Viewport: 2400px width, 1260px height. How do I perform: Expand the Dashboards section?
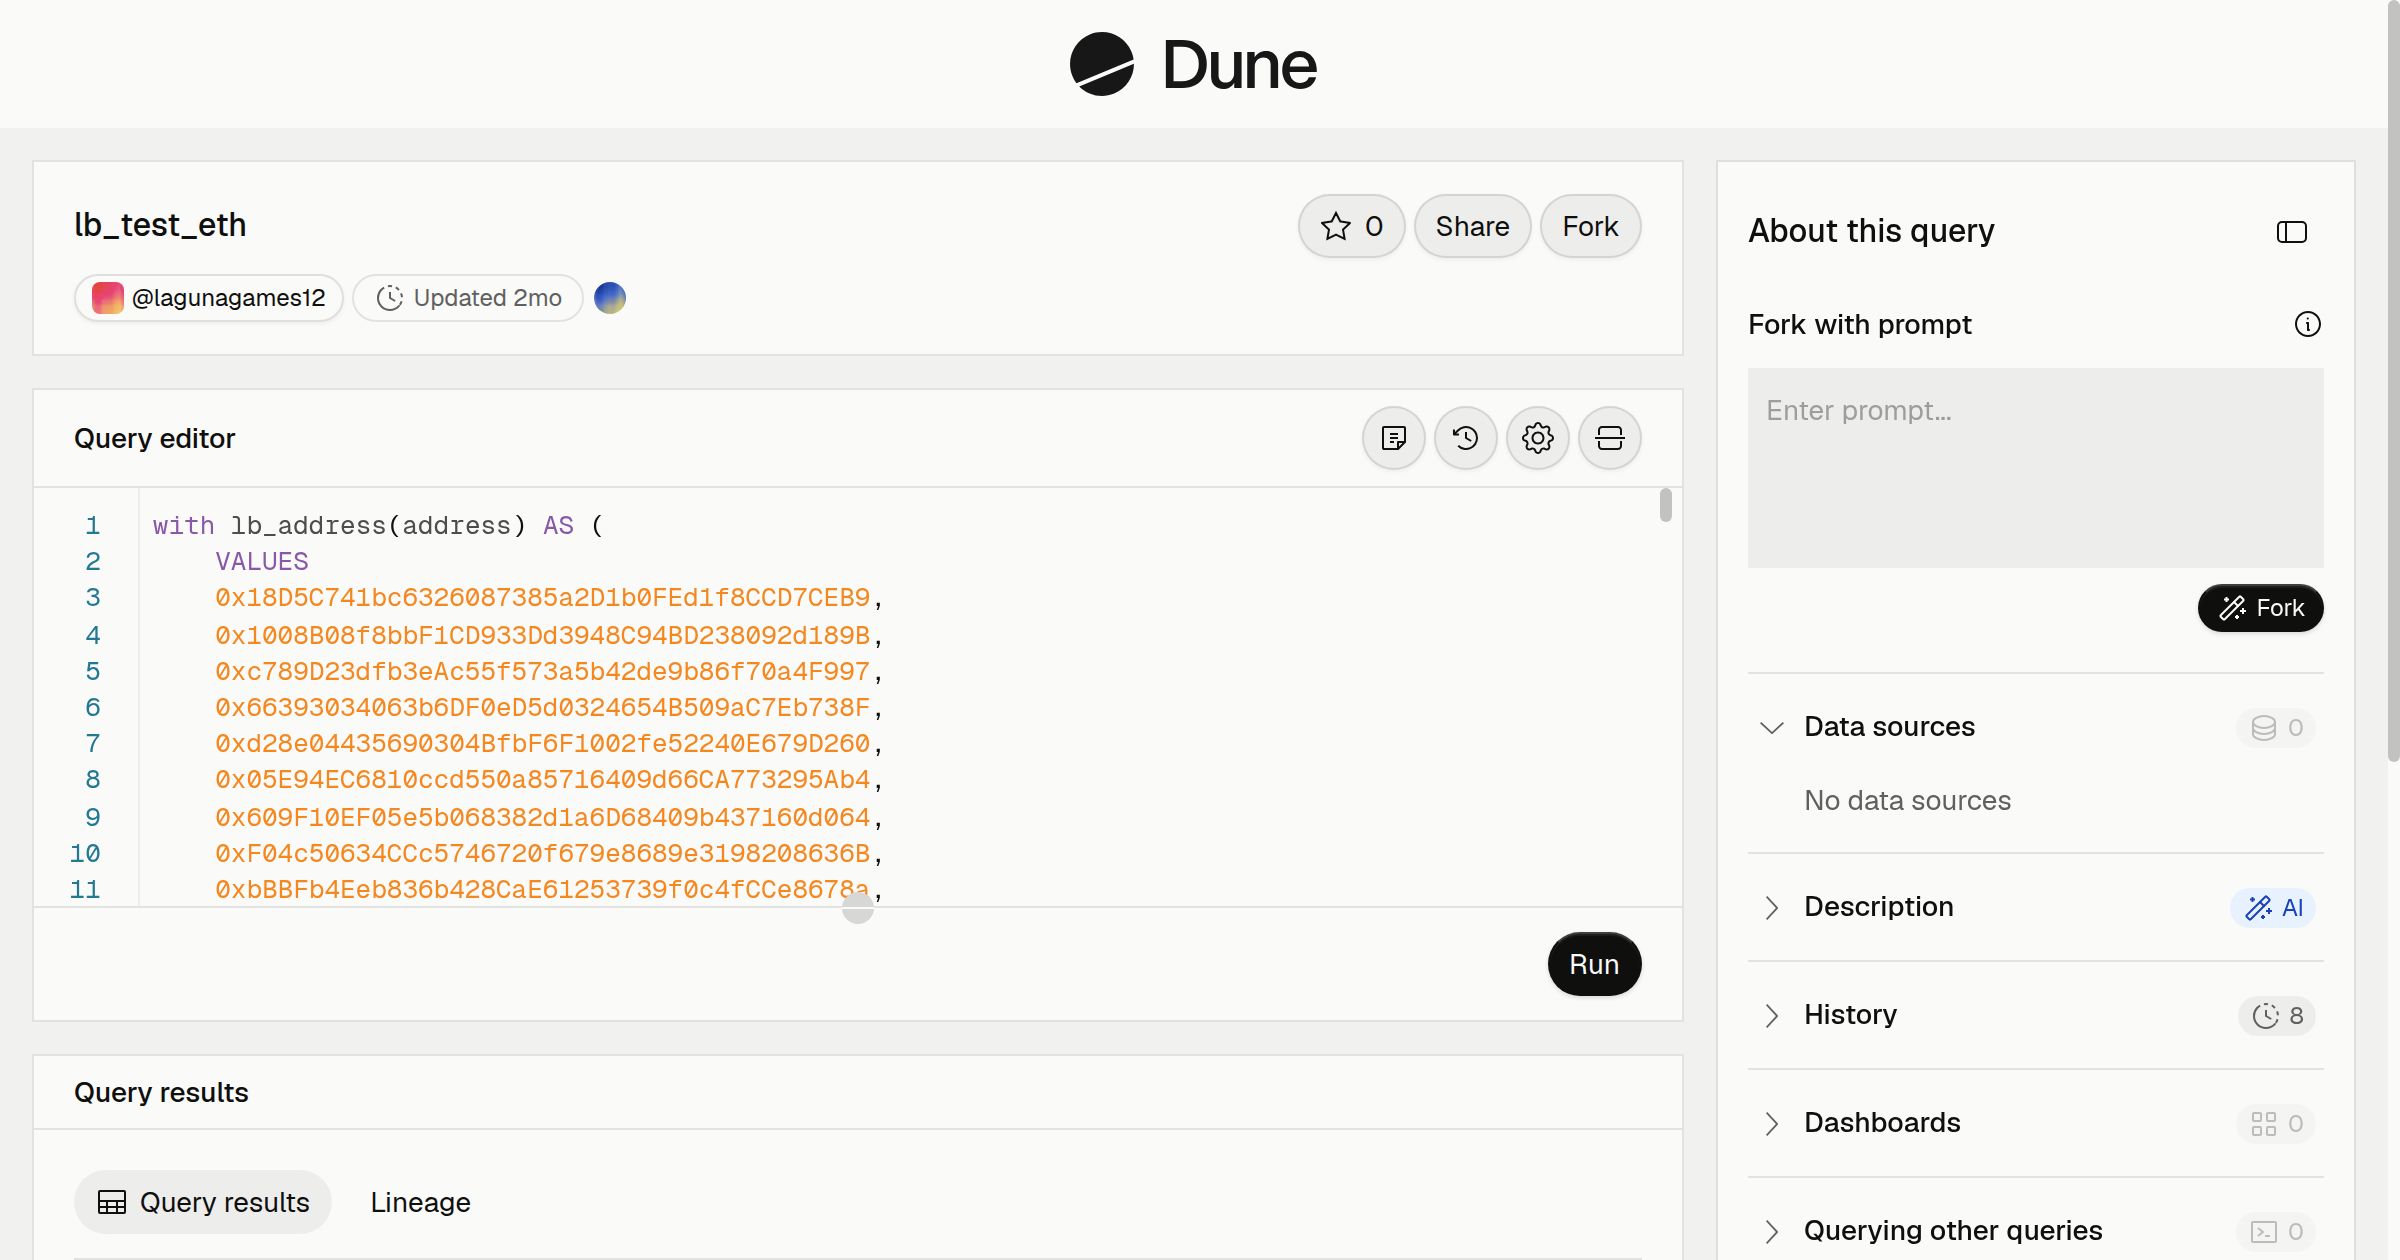[1771, 1123]
